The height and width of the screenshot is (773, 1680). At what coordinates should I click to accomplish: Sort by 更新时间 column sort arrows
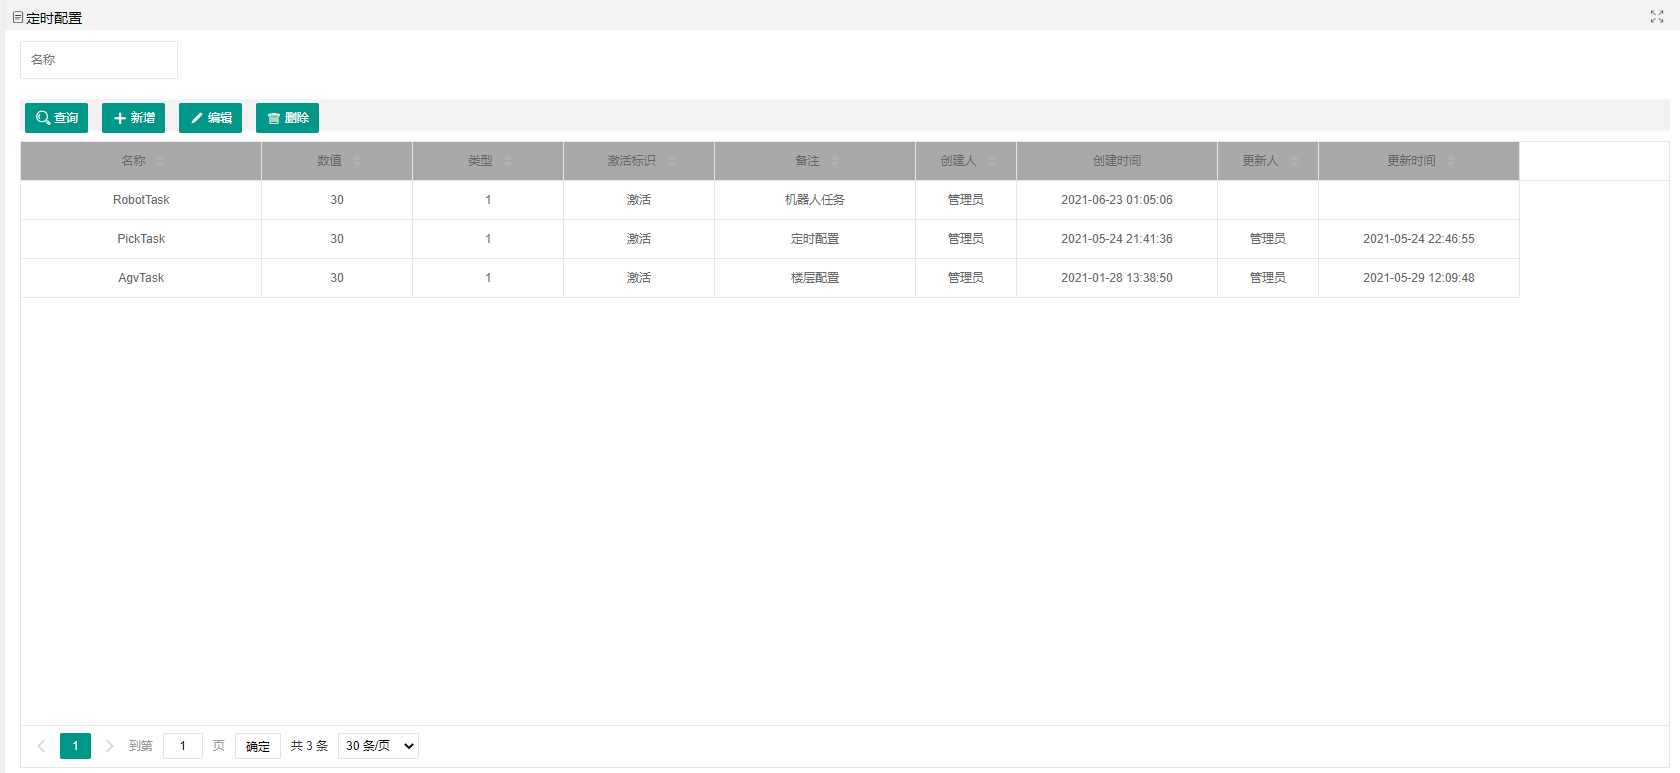1451,161
